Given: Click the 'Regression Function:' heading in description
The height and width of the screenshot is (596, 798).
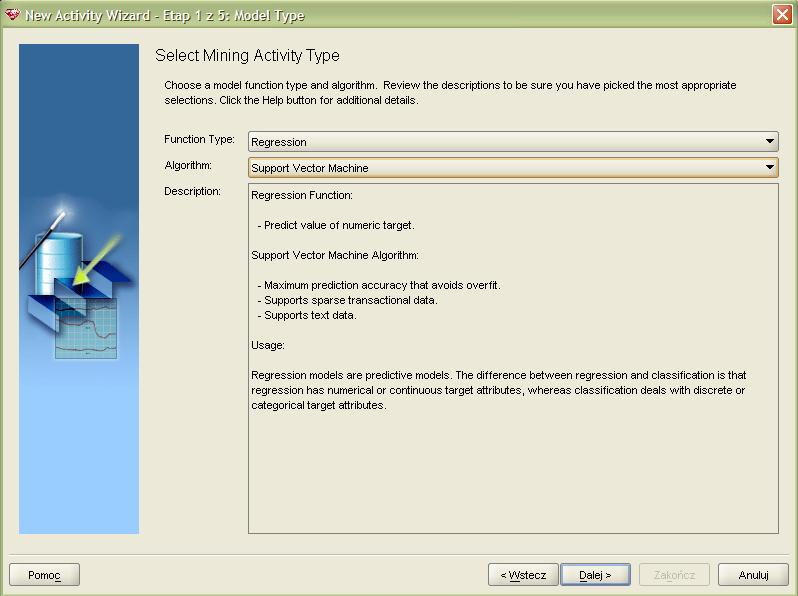Looking at the screenshot, I should [302, 195].
